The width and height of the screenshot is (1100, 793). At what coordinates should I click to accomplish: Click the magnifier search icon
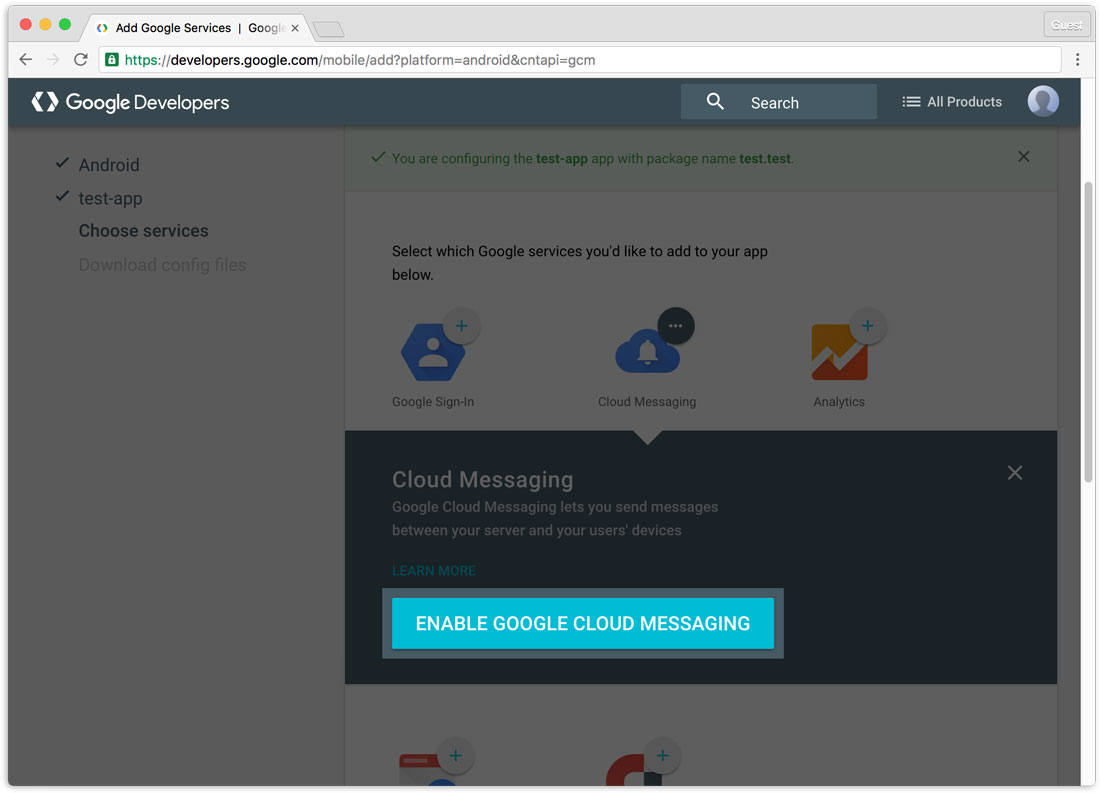coord(715,102)
